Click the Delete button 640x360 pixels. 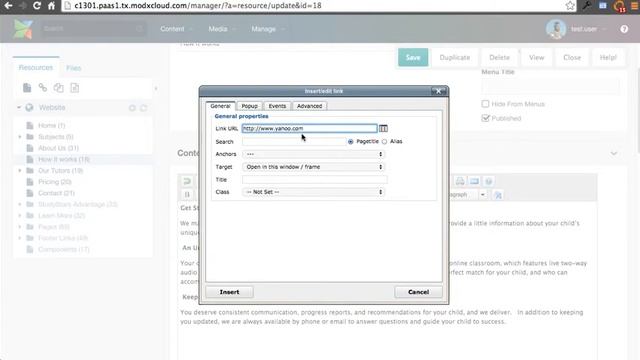tap(500, 58)
